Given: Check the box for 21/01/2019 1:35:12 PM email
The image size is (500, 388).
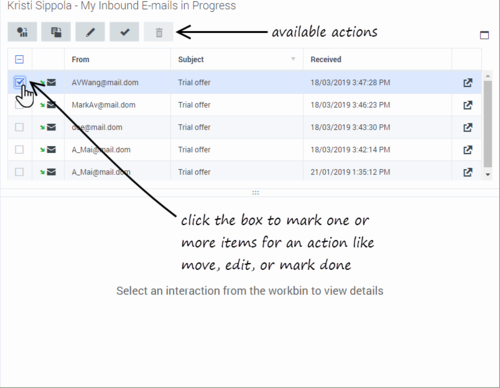Looking at the screenshot, I should [19, 172].
